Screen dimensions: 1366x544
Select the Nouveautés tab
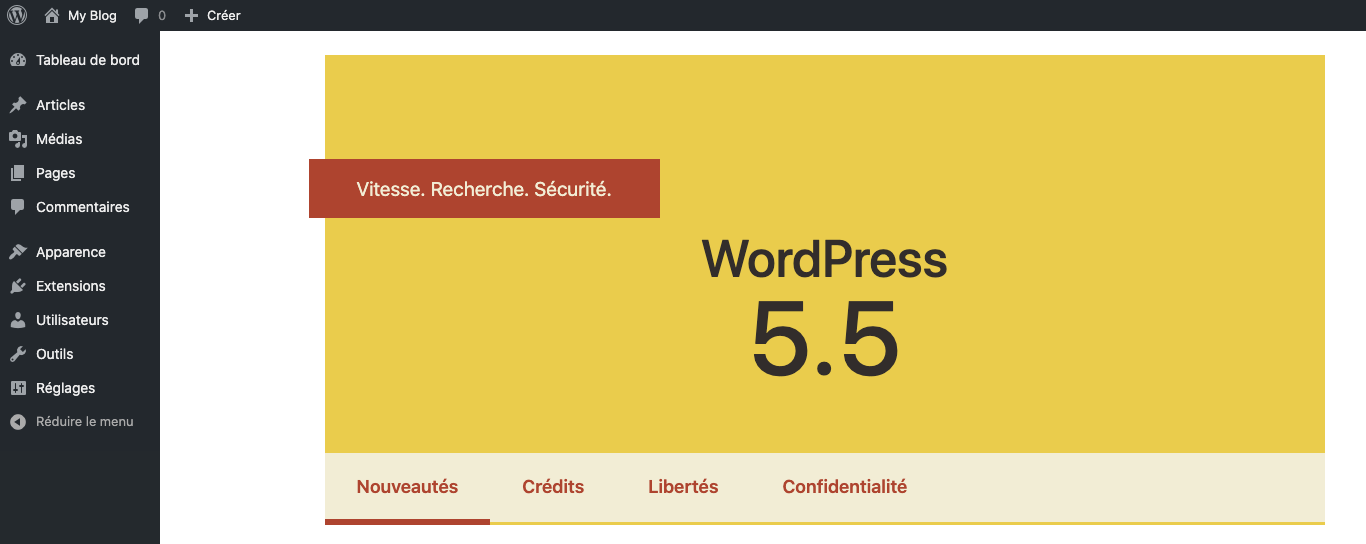[x=407, y=488]
